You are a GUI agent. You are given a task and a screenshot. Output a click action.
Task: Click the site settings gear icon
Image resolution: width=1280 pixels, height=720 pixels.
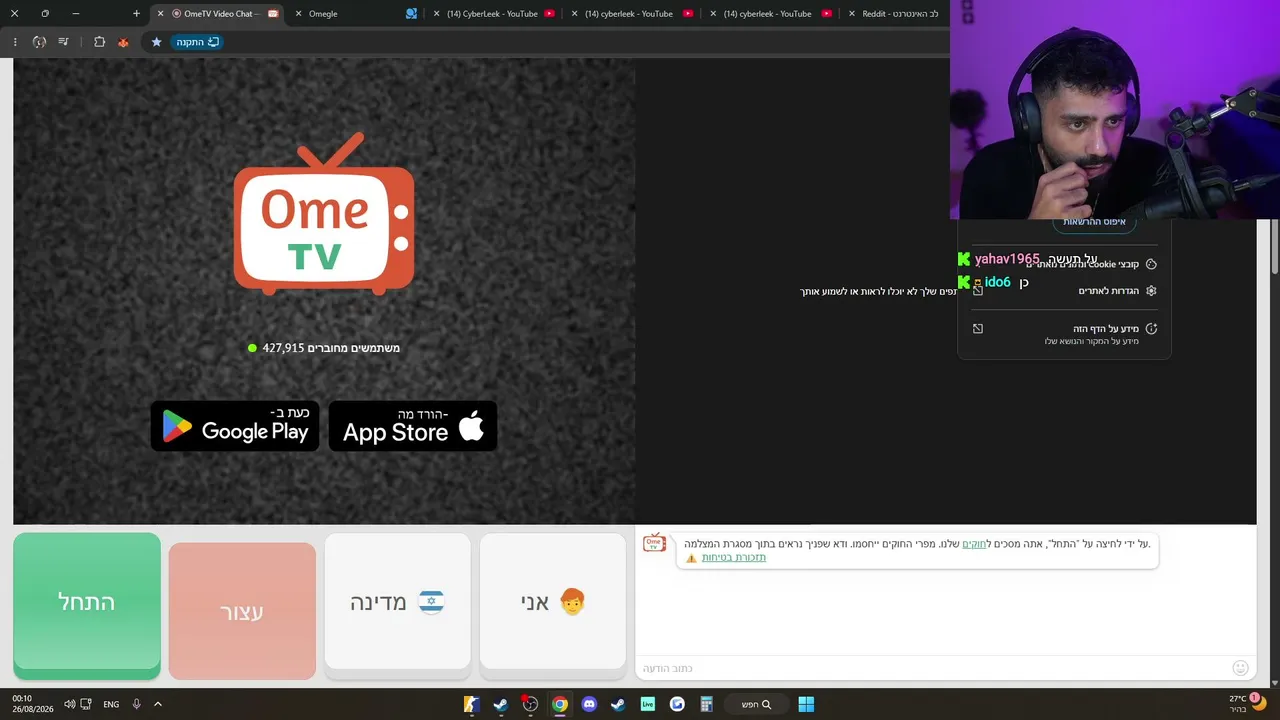[x=1151, y=291]
